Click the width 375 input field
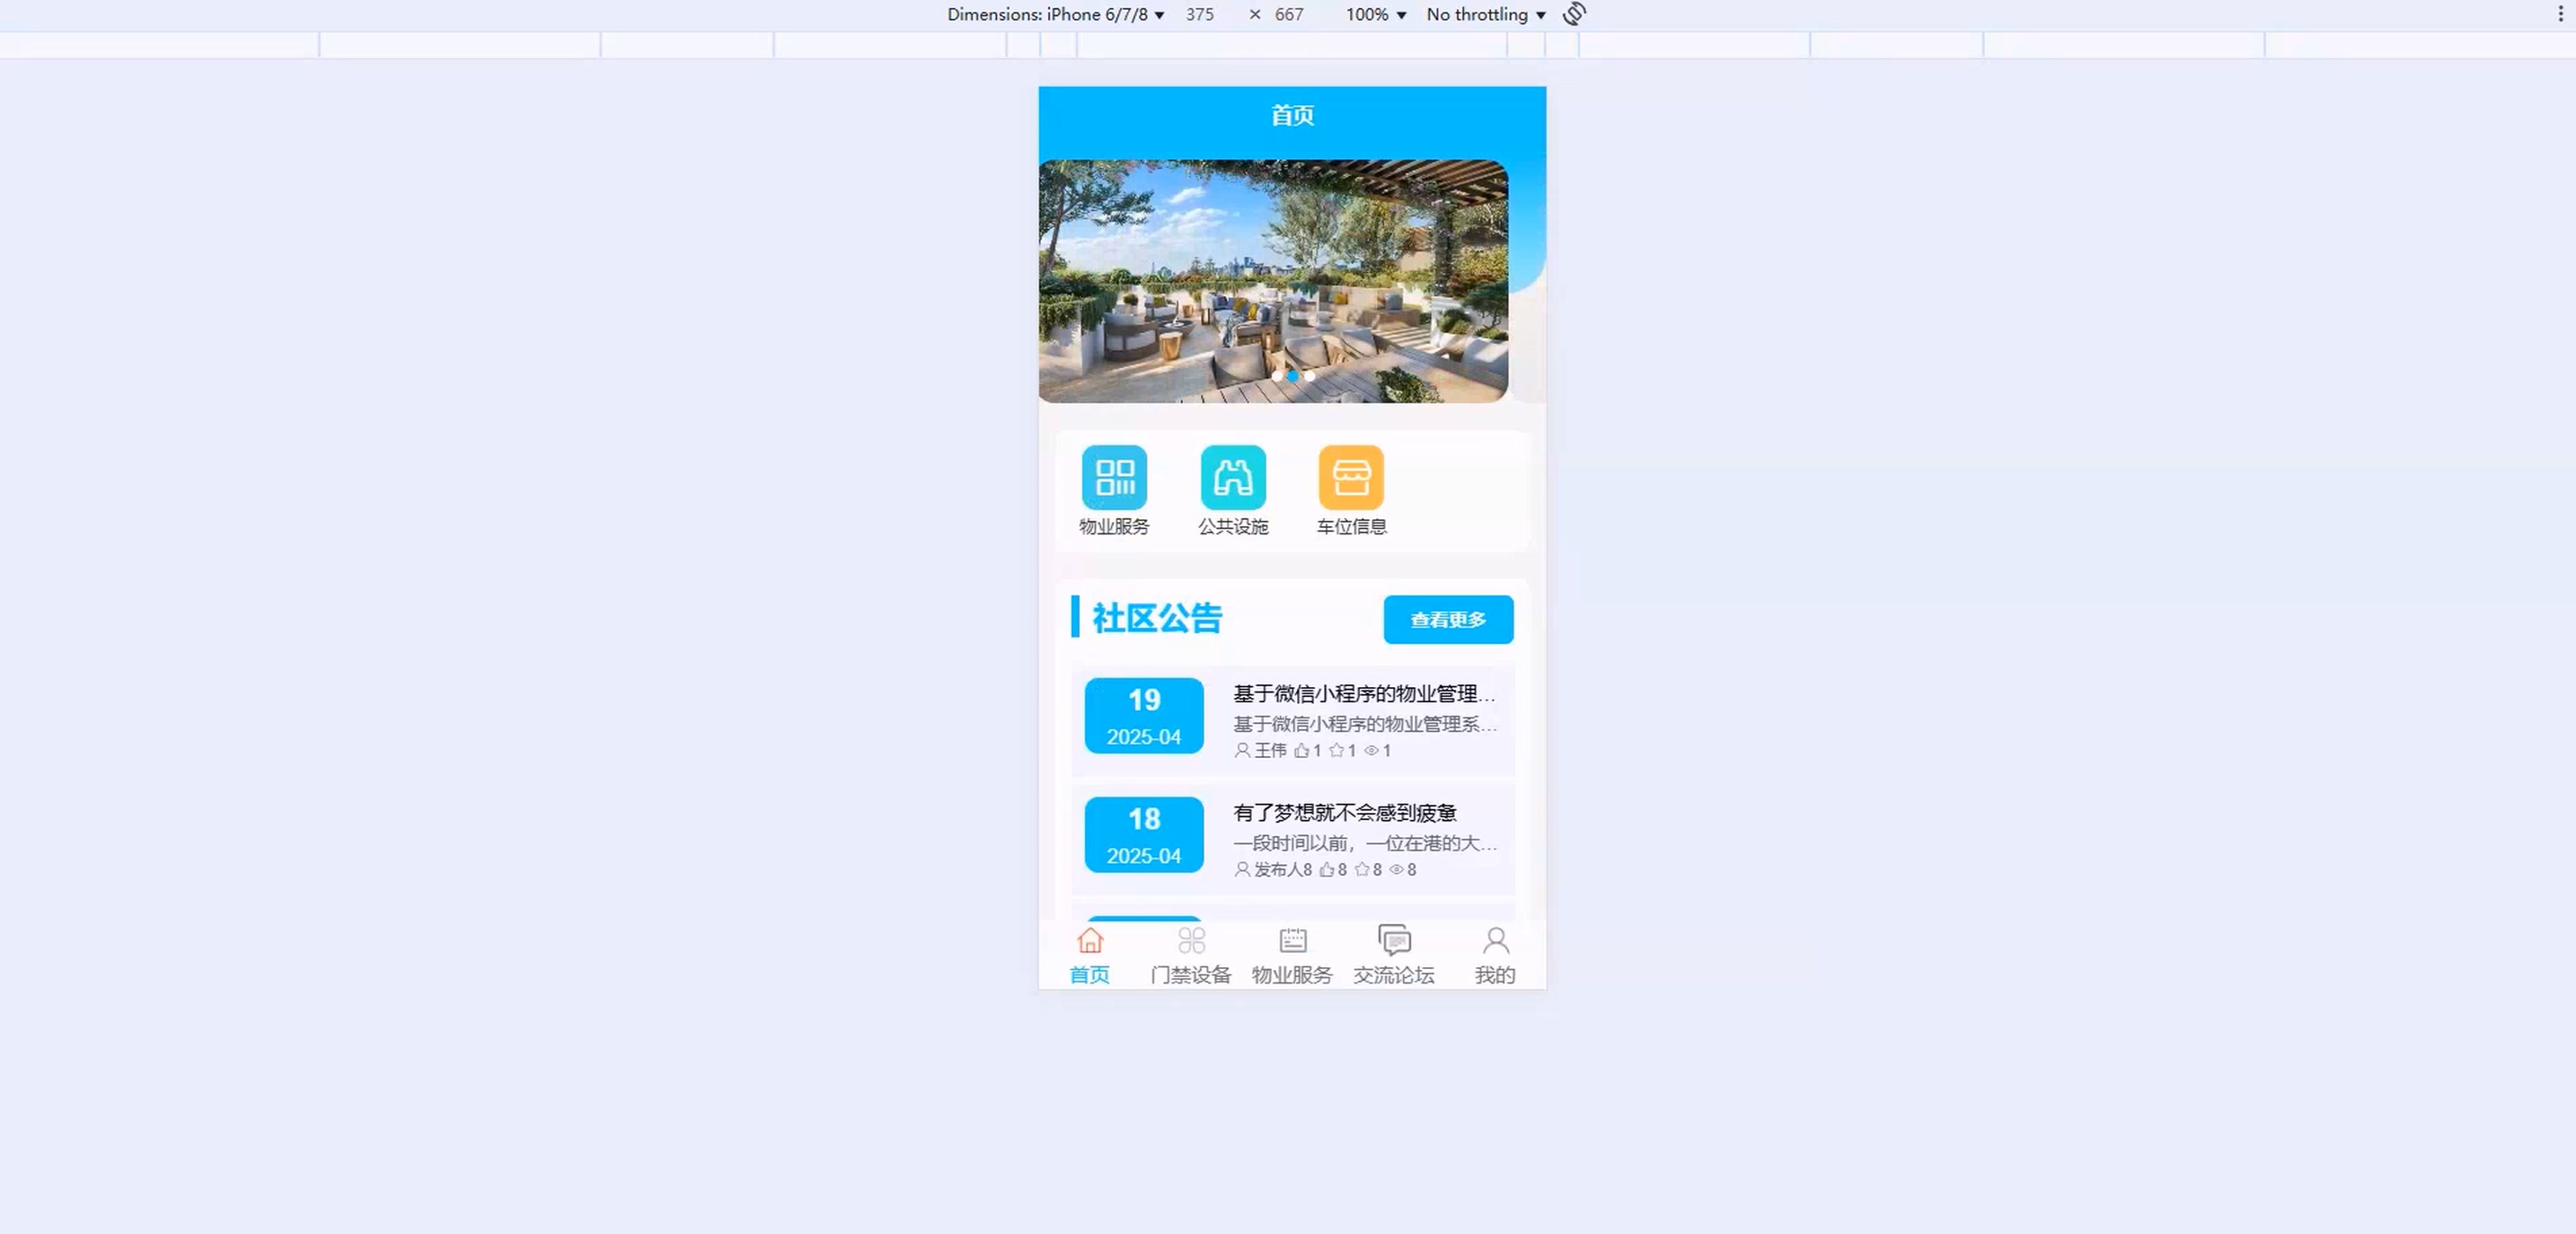This screenshot has width=2576, height=1234. 1200,14
